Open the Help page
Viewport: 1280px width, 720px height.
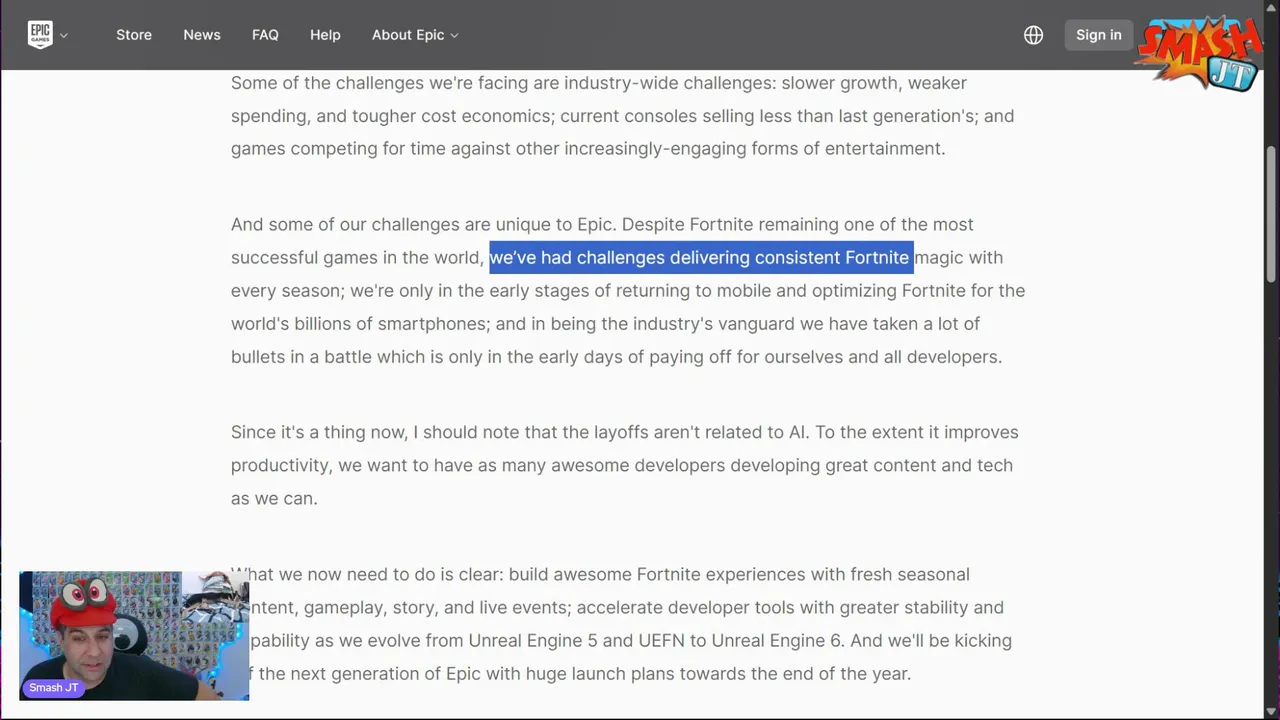pos(325,35)
